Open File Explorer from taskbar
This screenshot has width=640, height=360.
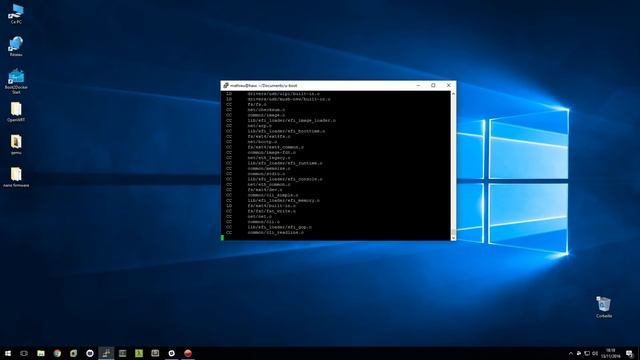[41, 353]
